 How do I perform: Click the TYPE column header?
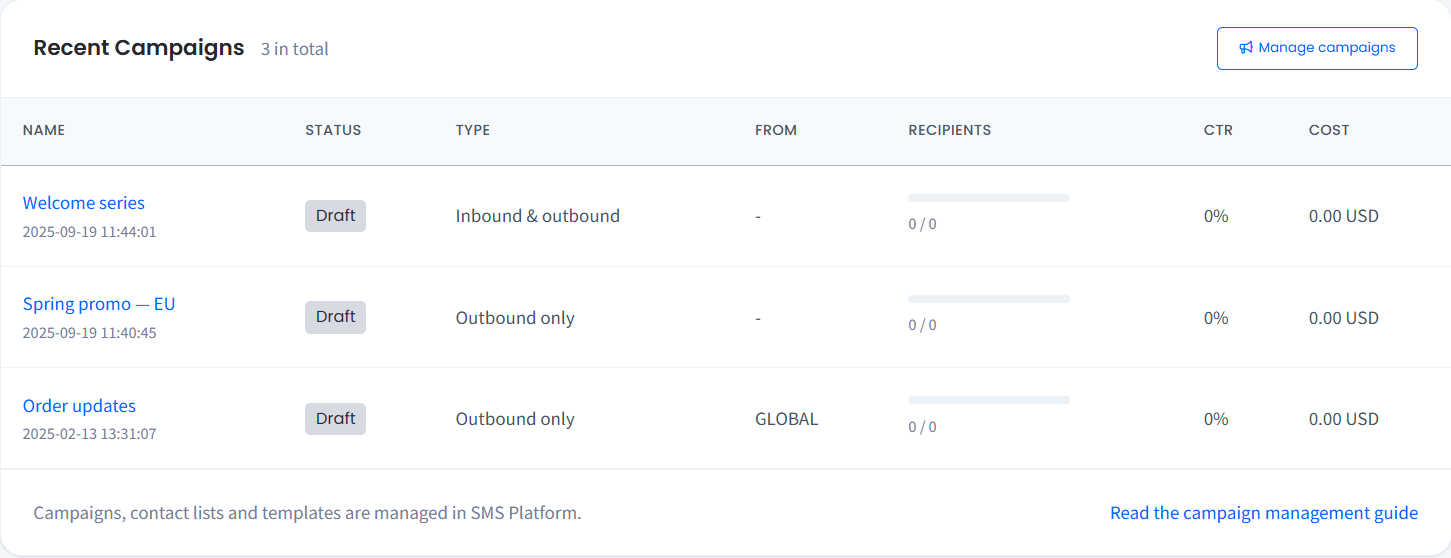tap(473, 130)
